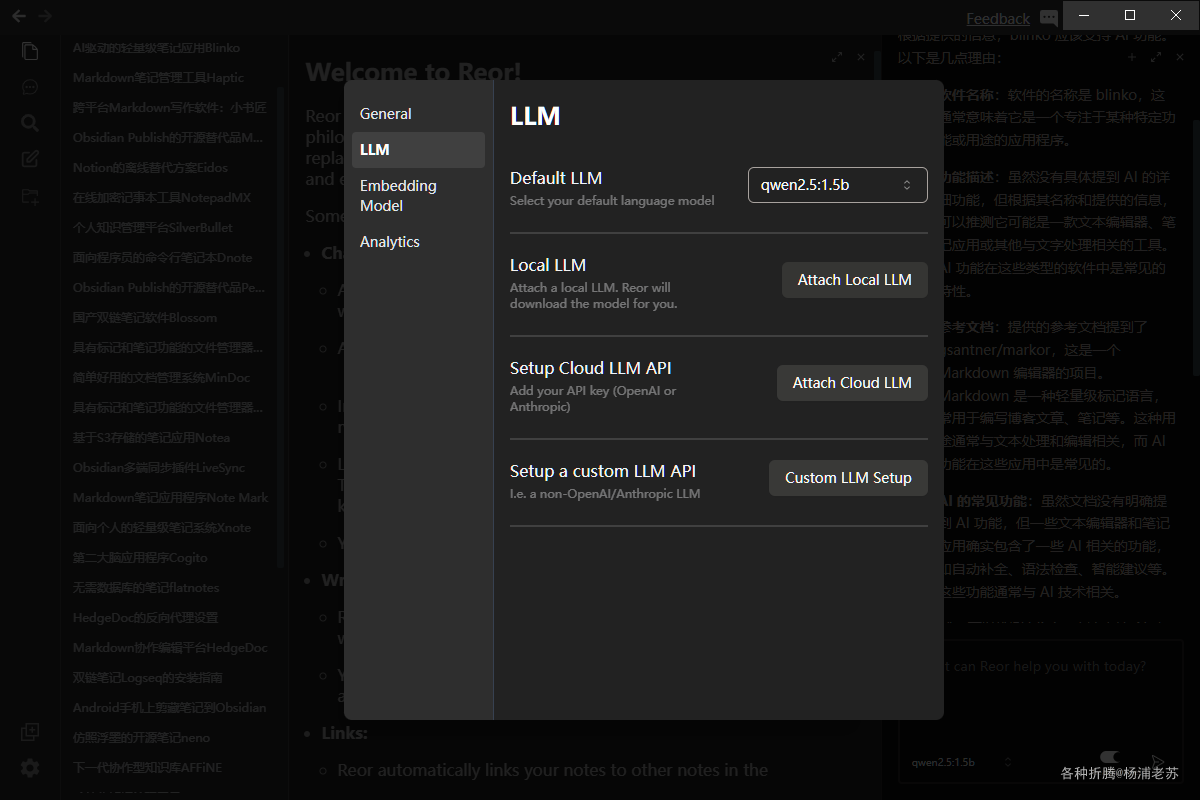
Task: Open the files view in the sidebar
Action: (30, 51)
